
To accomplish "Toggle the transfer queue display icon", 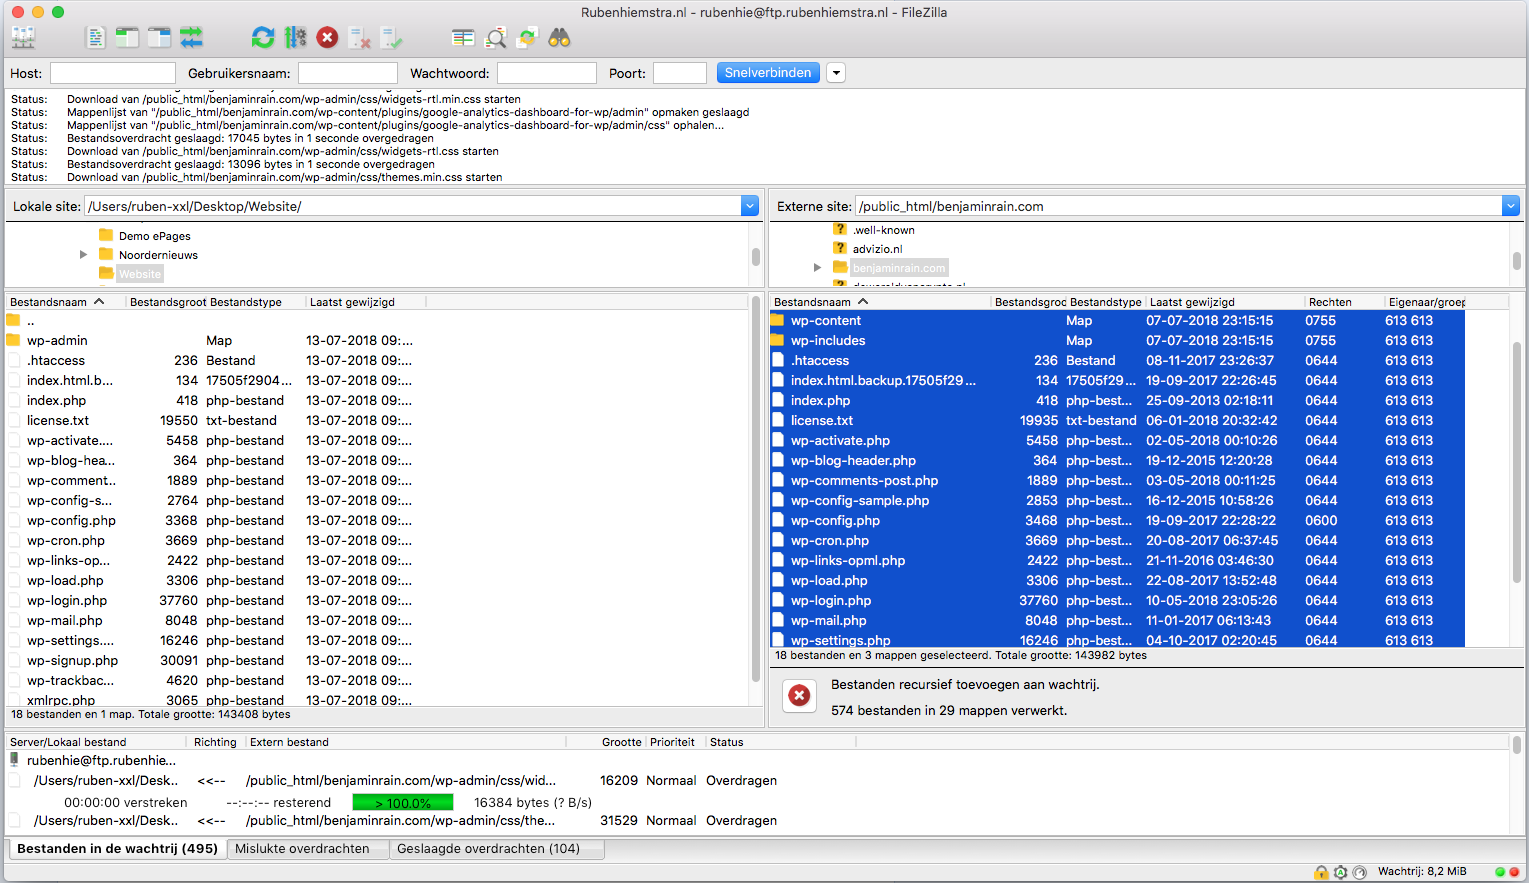I will 191,38.
